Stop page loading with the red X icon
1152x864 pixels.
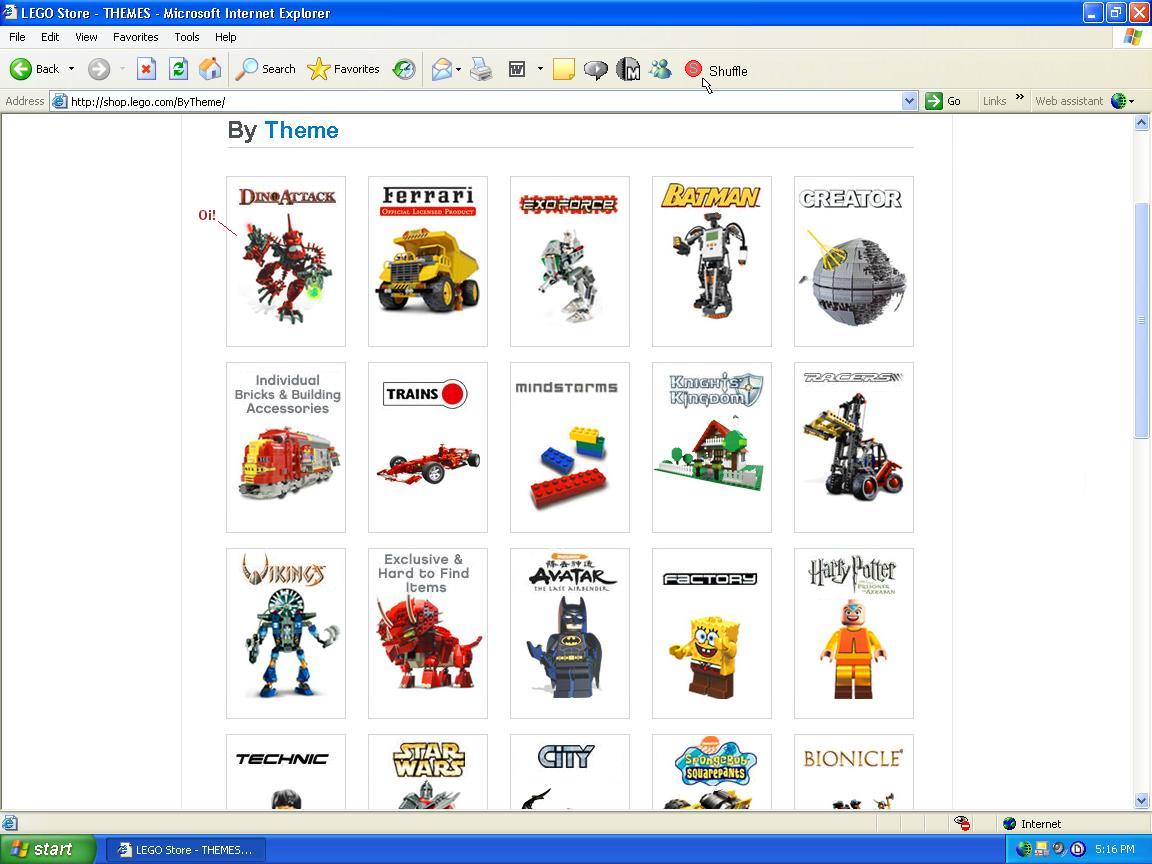(x=146, y=69)
